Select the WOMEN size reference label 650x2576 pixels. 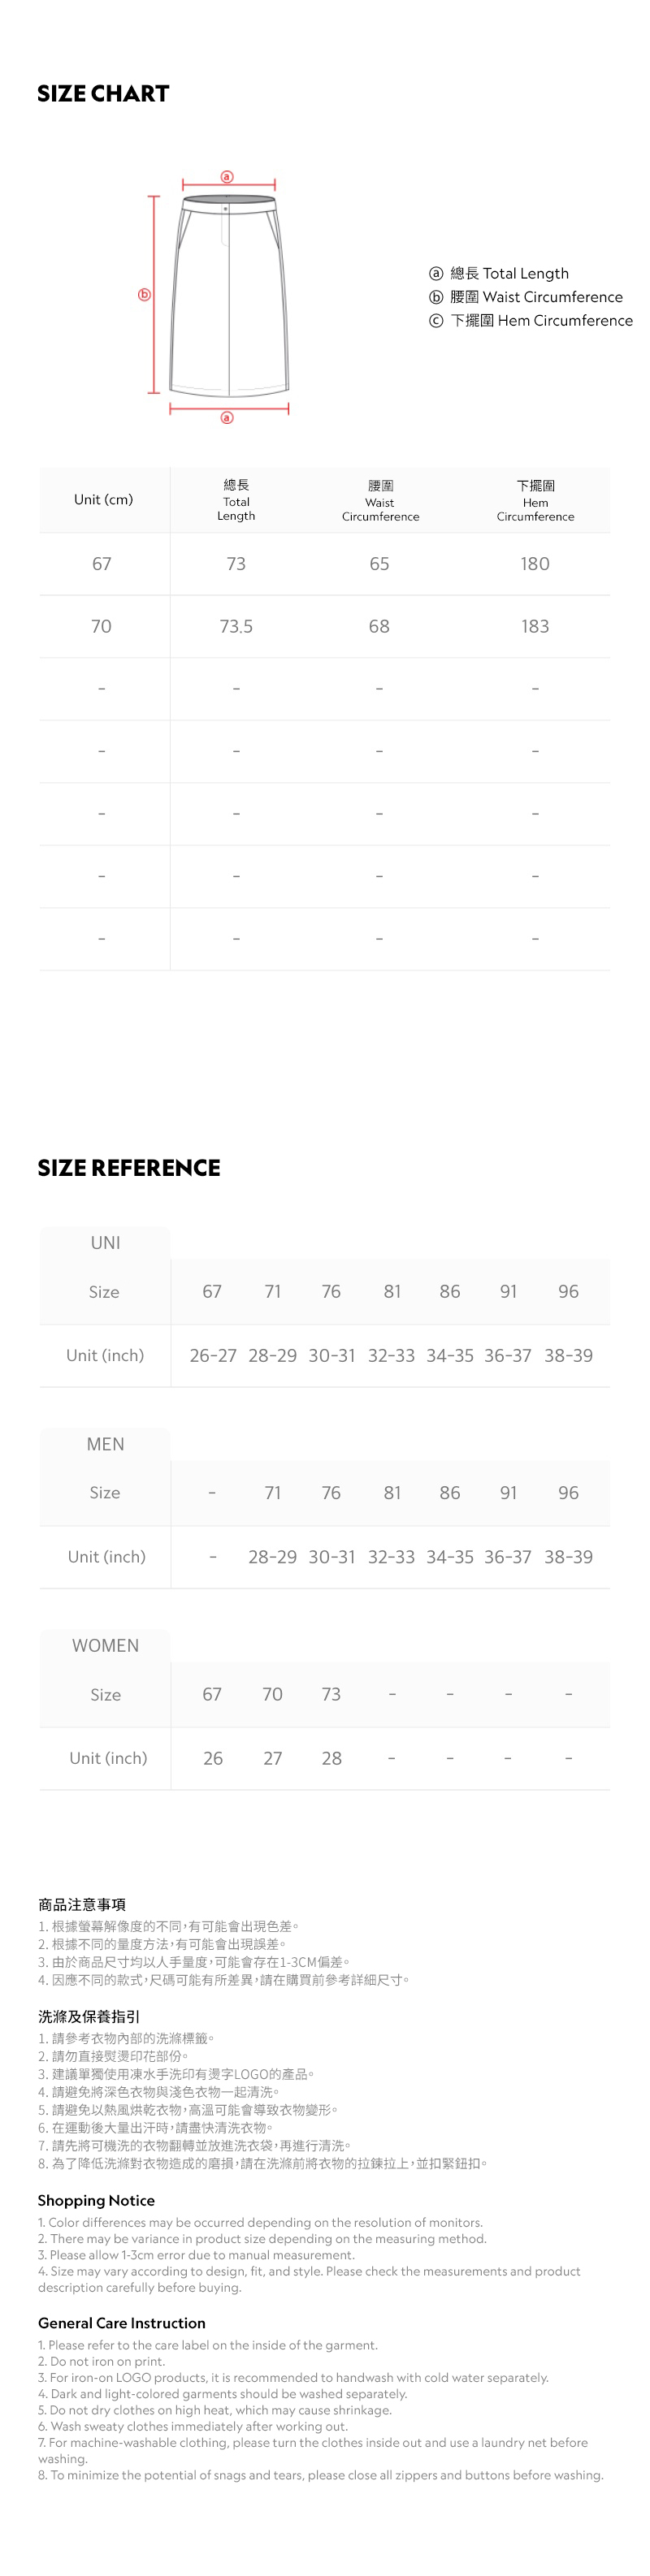(105, 1646)
